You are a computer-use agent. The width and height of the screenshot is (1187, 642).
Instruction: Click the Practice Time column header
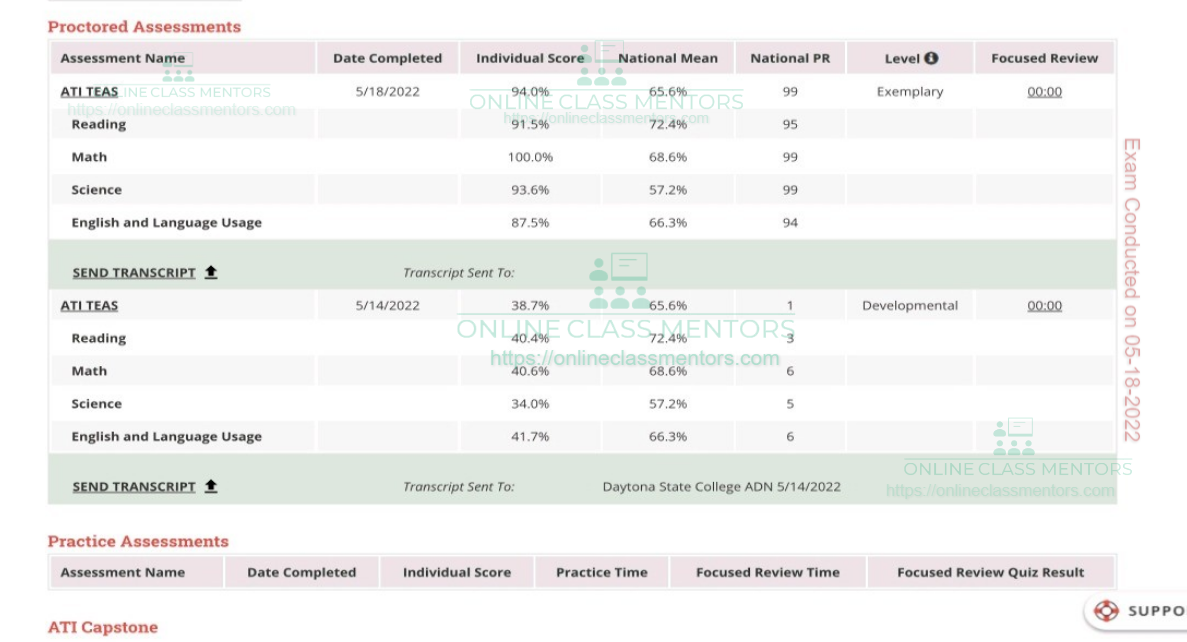click(x=601, y=573)
